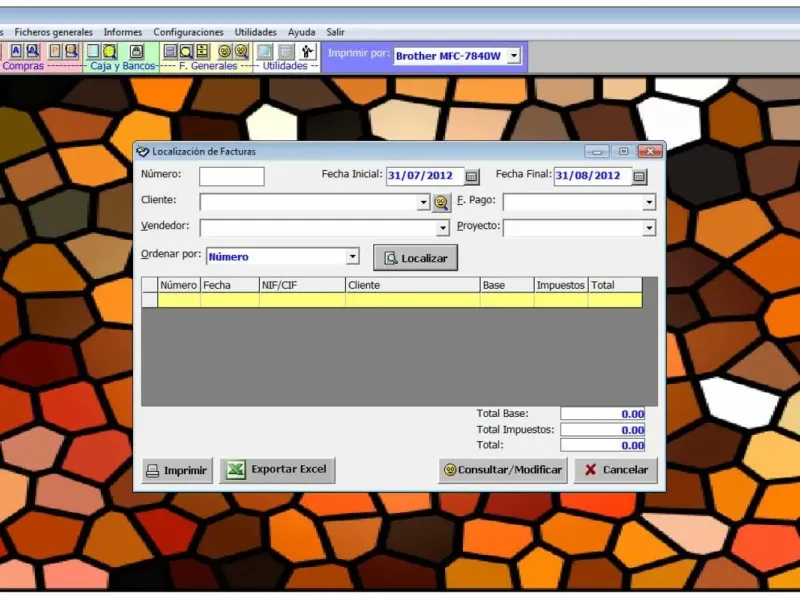Click the blue window icon in Utilidades
The width and height of the screenshot is (800, 600).
pyautogui.click(x=264, y=51)
